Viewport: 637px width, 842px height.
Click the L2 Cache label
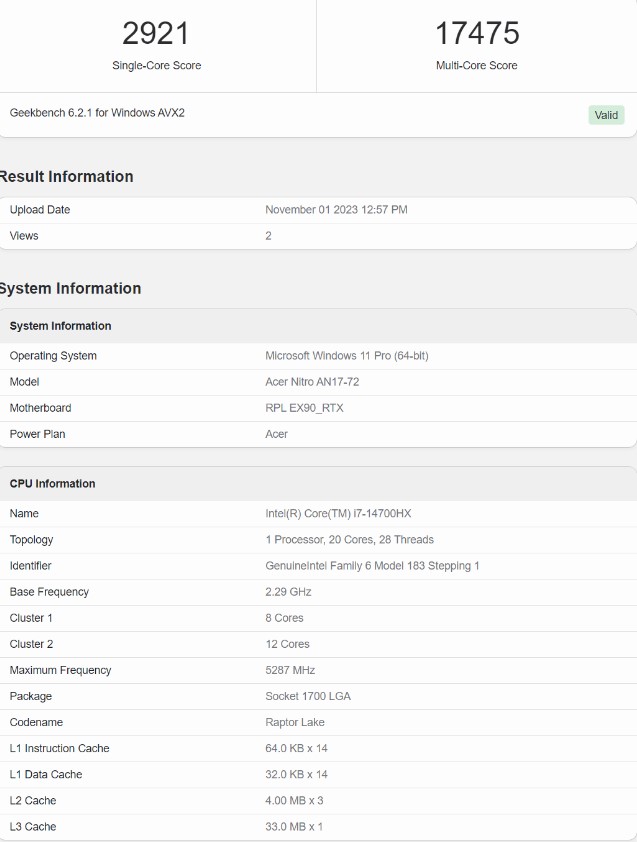click(33, 801)
